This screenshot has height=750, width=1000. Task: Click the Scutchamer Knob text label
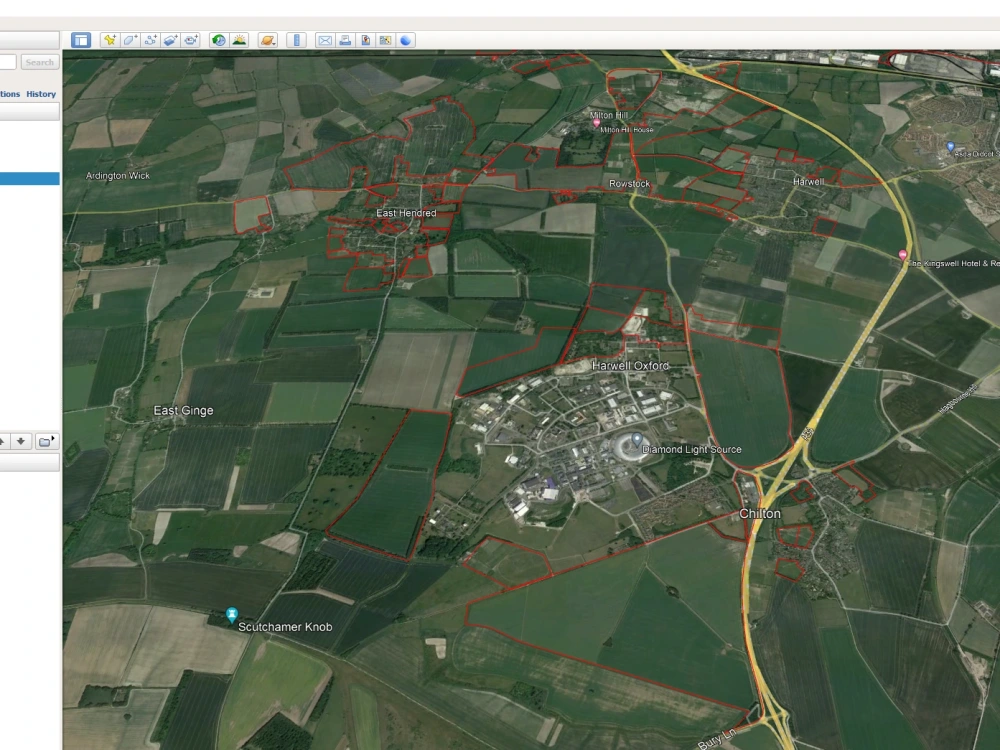(285, 627)
